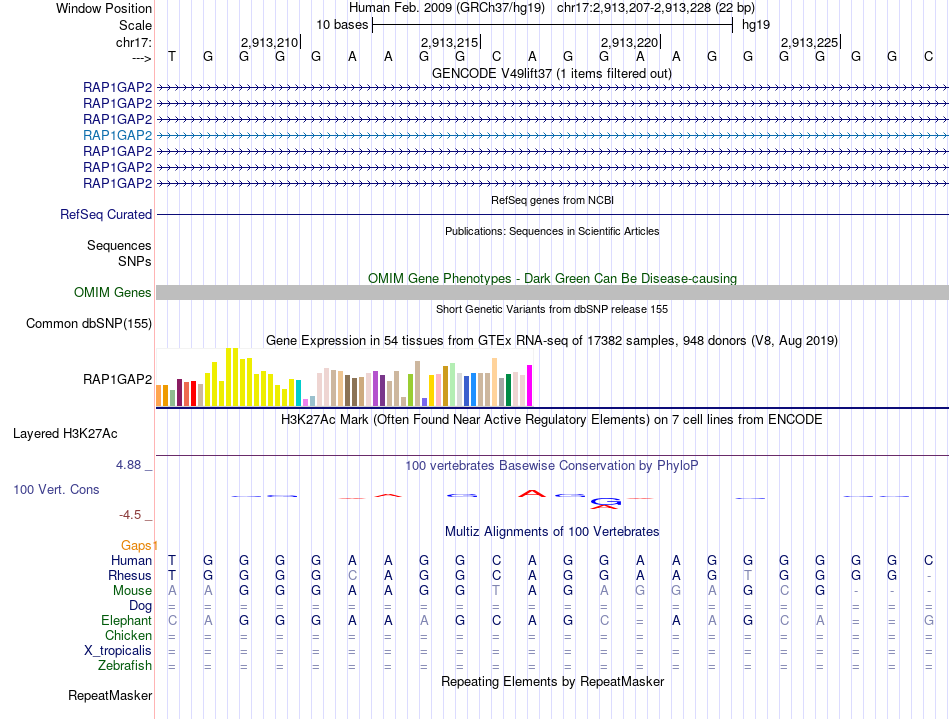Image resolution: width=950 pixels, height=719 pixels.
Task: Open Common dbSNP(155) track settings label
Action: pos(89,323)
